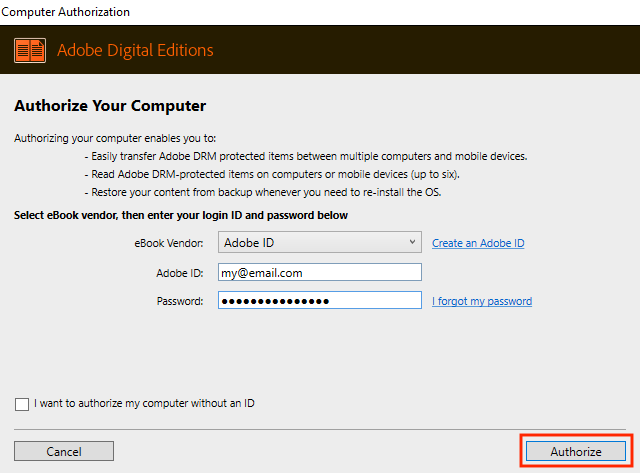
Task: Click the Adobe Digital Editions book logo
Action: click(x=30, y=50)
